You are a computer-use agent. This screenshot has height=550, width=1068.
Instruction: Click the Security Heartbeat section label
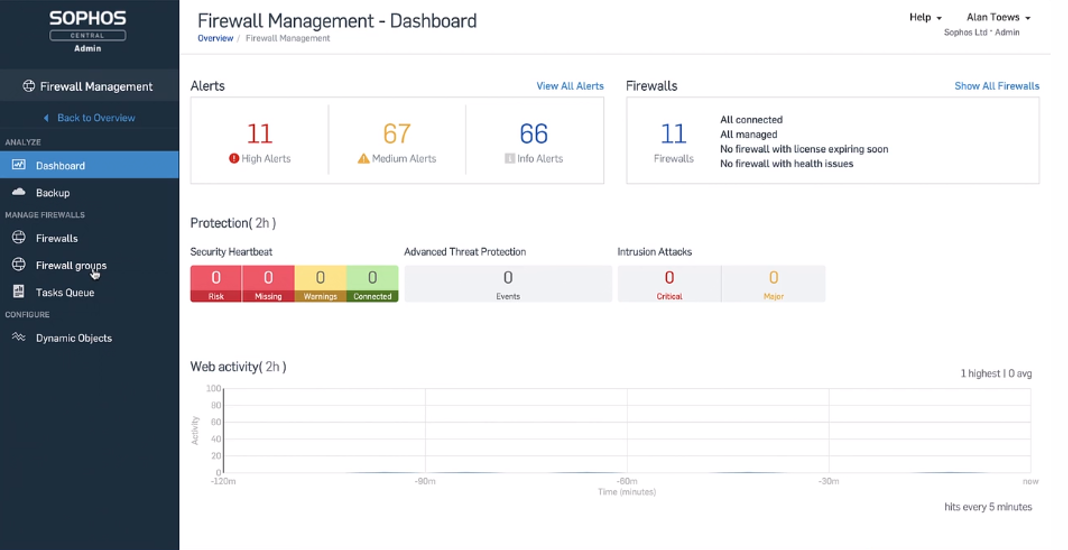pos(231,251)
